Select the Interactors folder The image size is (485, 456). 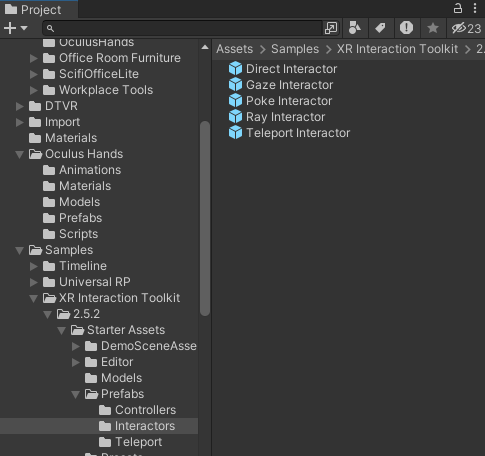coord(137,426)
